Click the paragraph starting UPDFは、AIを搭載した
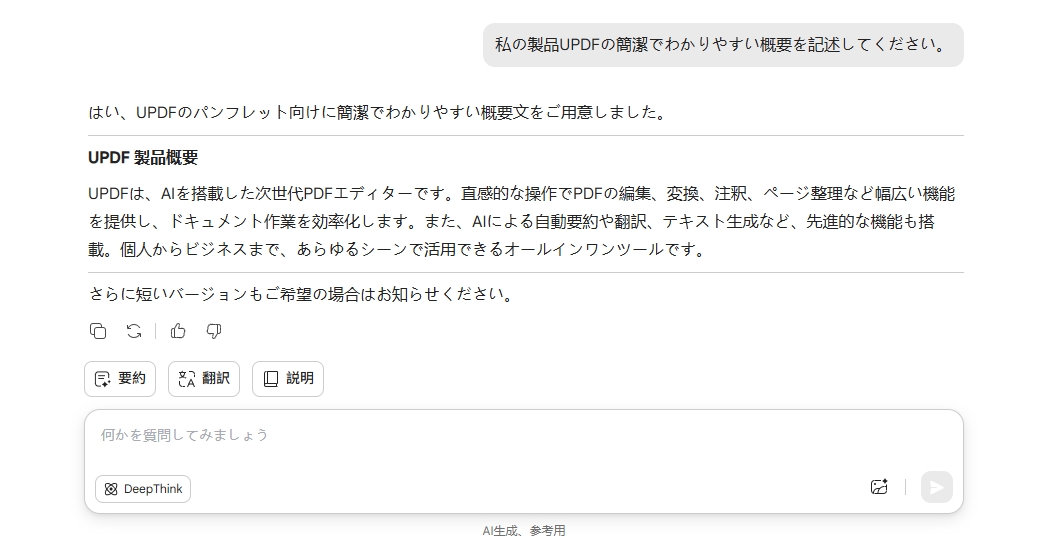1061x545 pixels. [x=522, y=221]
